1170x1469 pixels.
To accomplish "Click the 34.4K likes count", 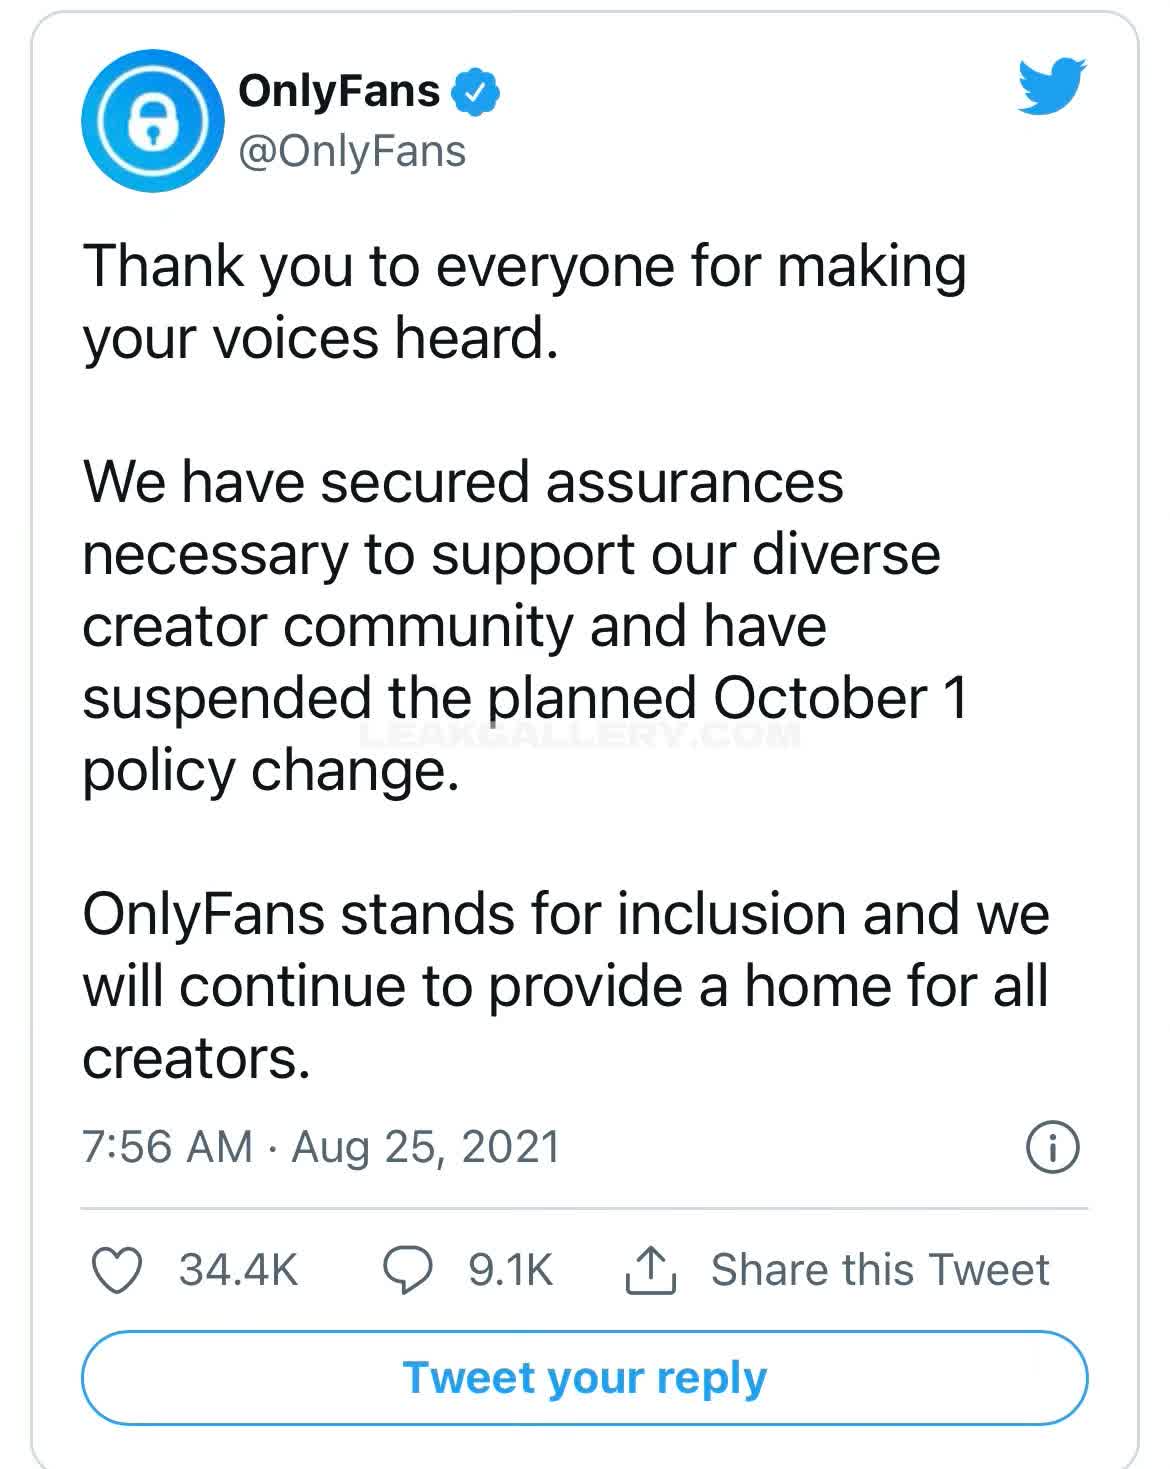I will point(239,1270).
